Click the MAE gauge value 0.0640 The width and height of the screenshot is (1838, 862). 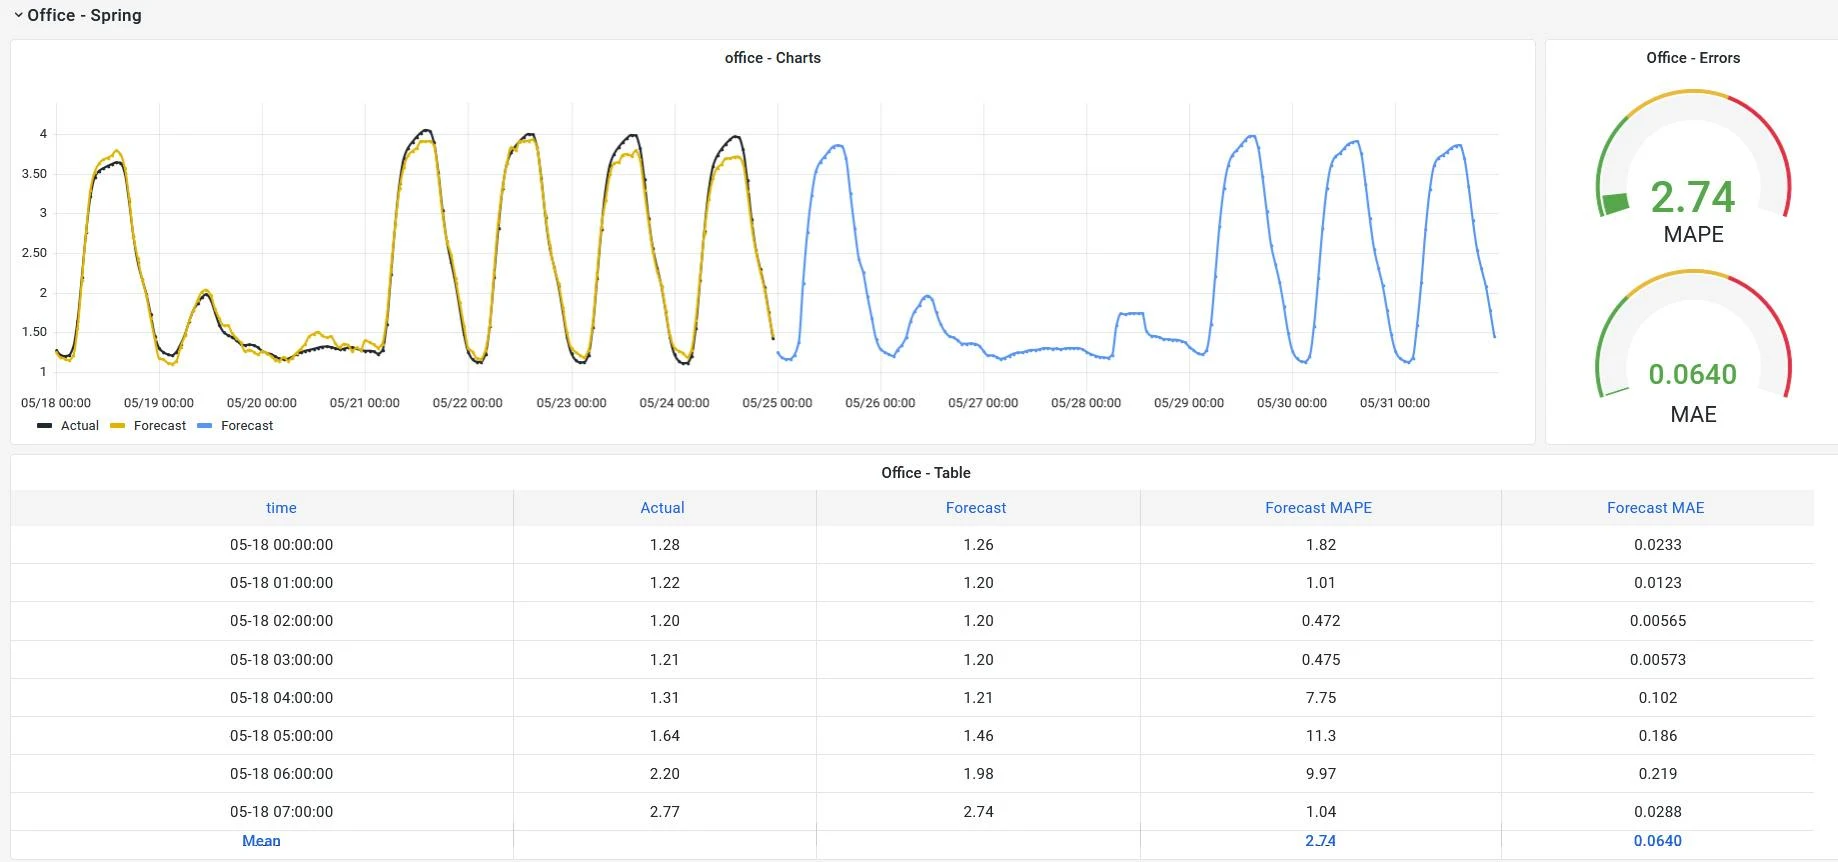tap(1693, 374)
